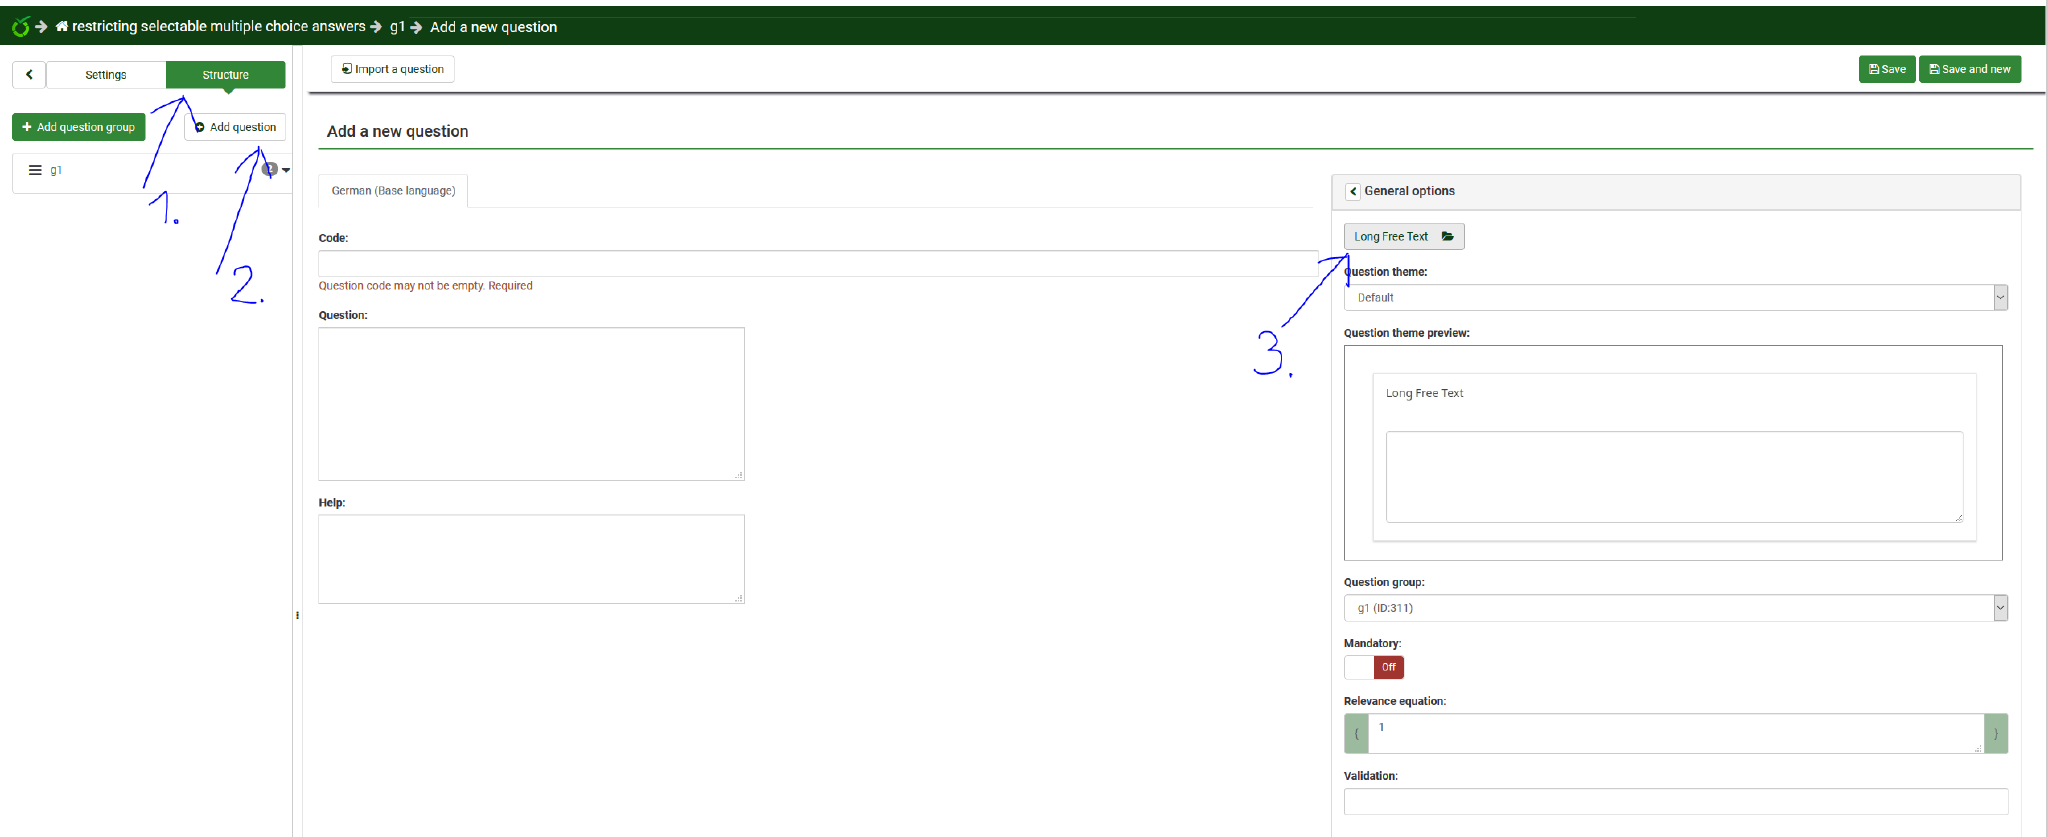The image size is (2048, 837).
Task: Switch to the Settings tab
Action: click(106, 75)
